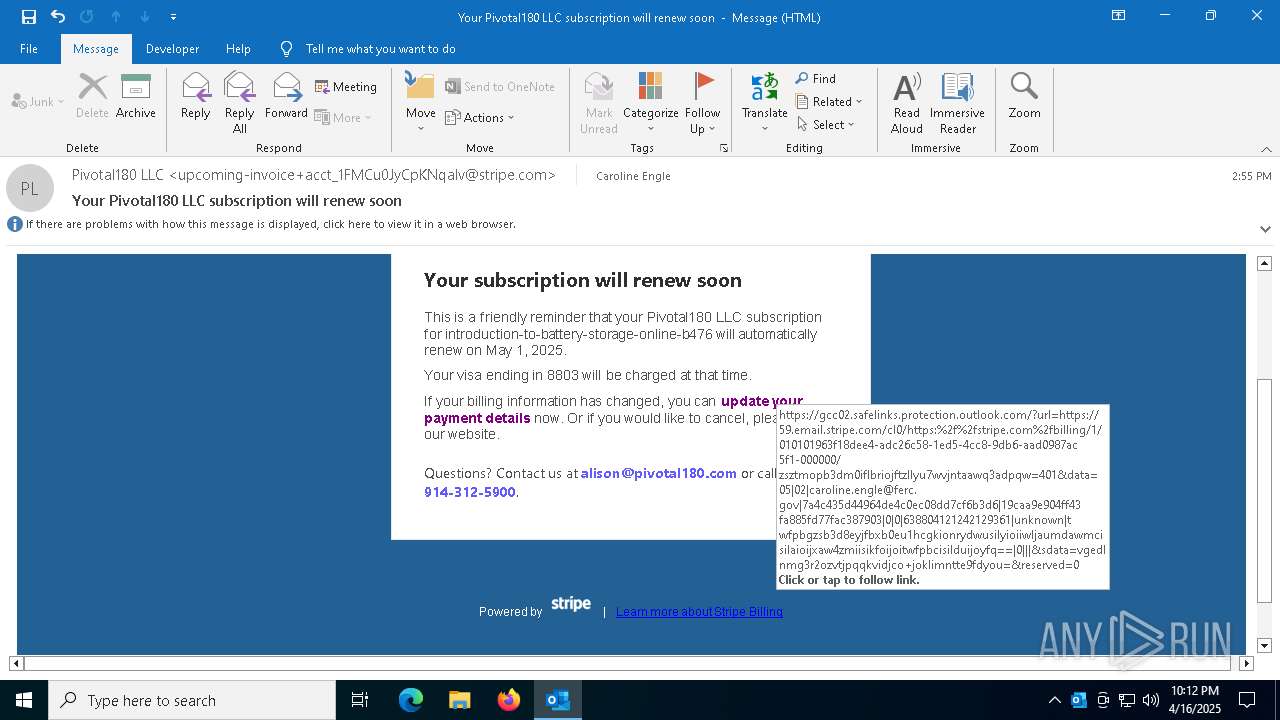Open Ribbon Display Options
Image resolution: width=1280 pixels, height=720 pixels.
[x=1119, y=16]
